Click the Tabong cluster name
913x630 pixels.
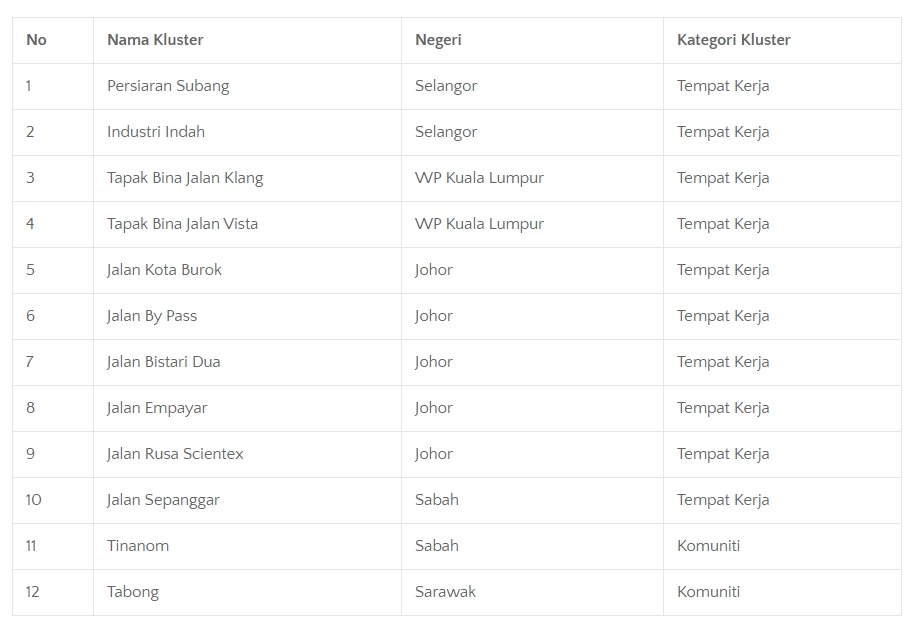tap(133, 592)
